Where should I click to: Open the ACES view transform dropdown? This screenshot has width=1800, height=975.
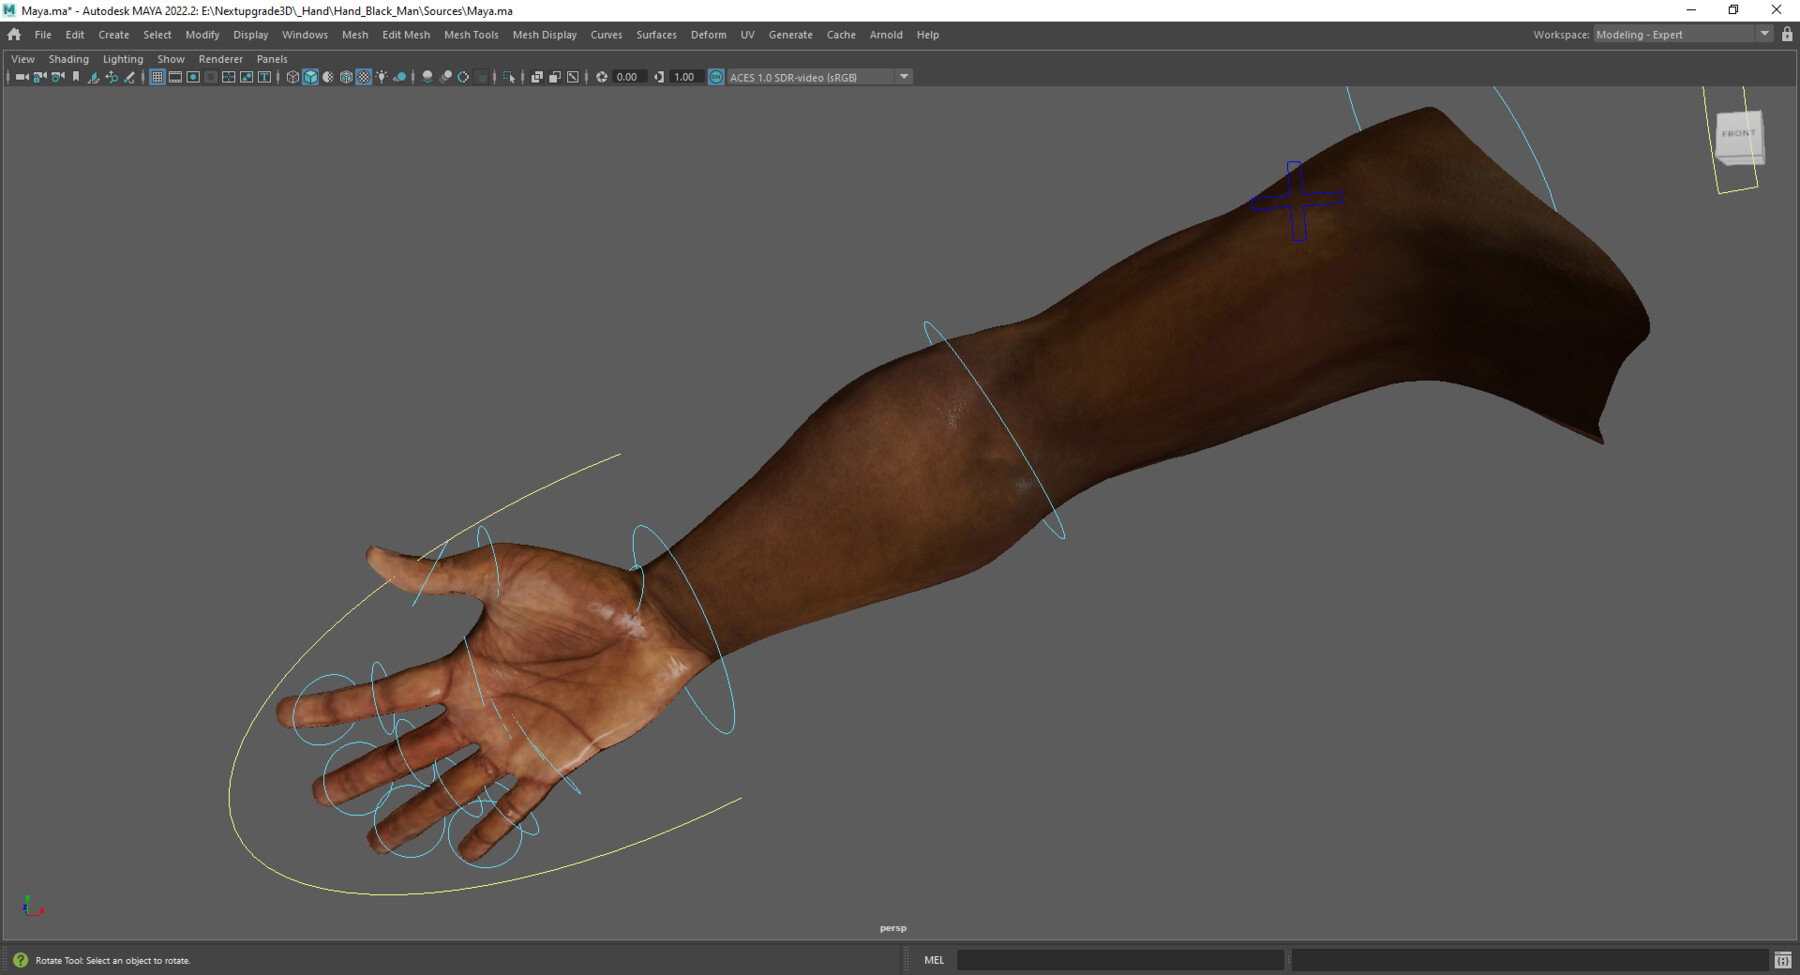click(903, 76)
